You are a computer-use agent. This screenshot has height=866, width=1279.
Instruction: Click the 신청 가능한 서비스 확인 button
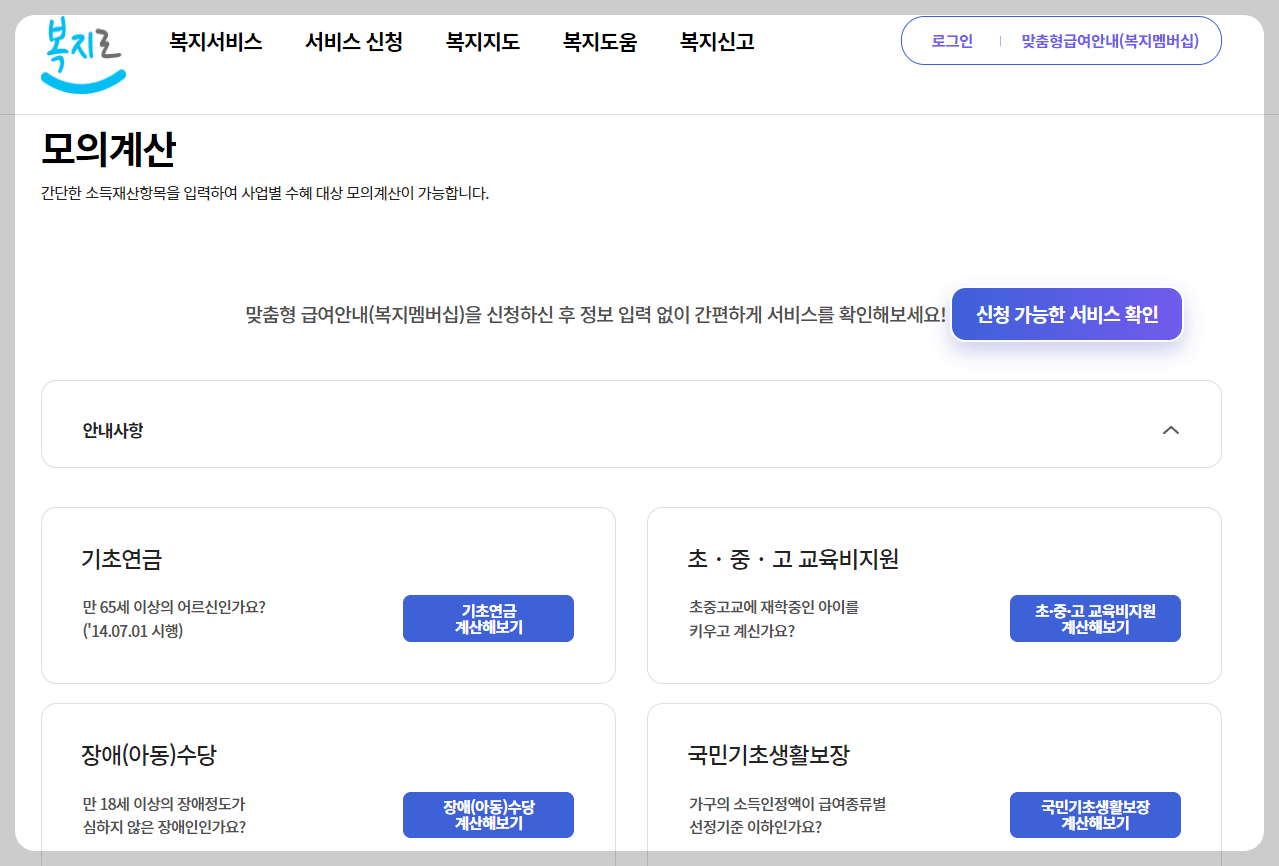point(1066,313)
